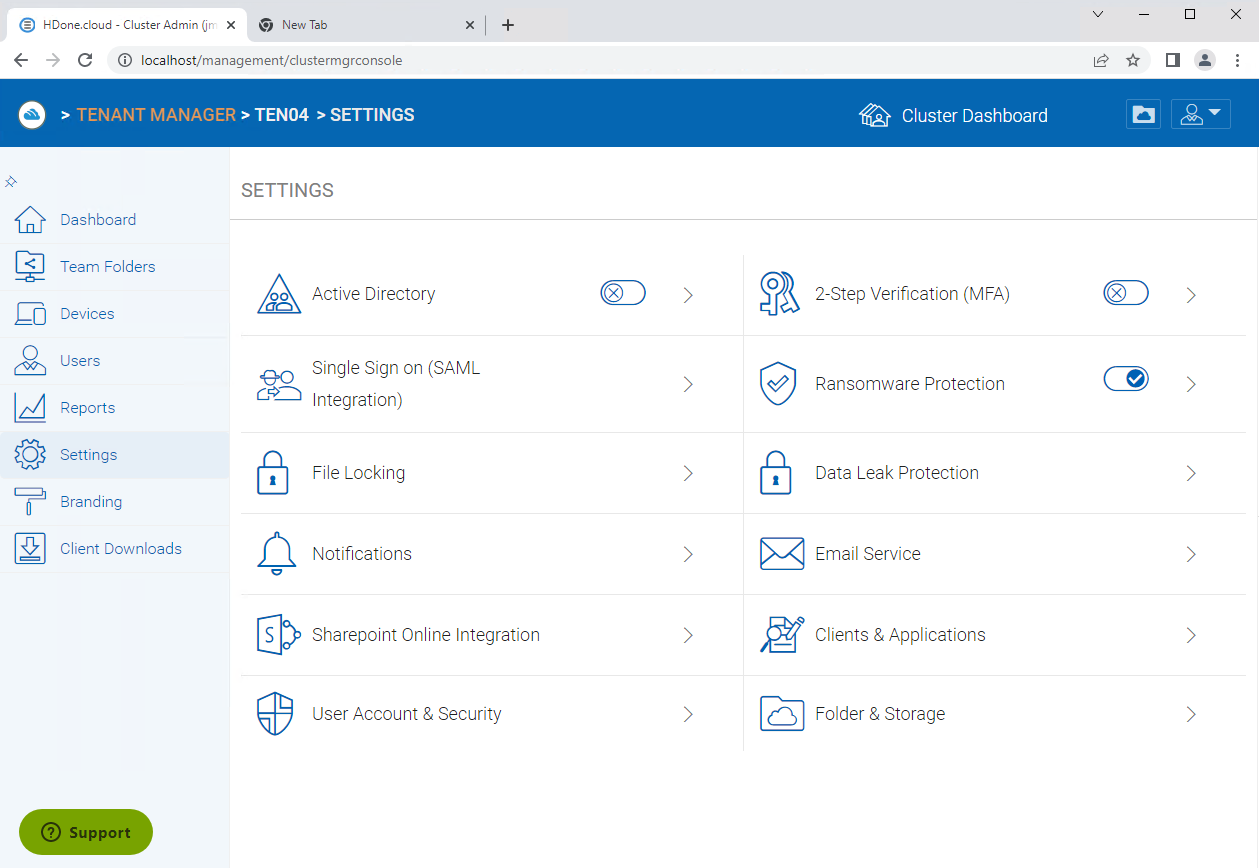Open the Data Leak Protection settings label
Viewport: 1259px width, 868px height.
[897, 473]
